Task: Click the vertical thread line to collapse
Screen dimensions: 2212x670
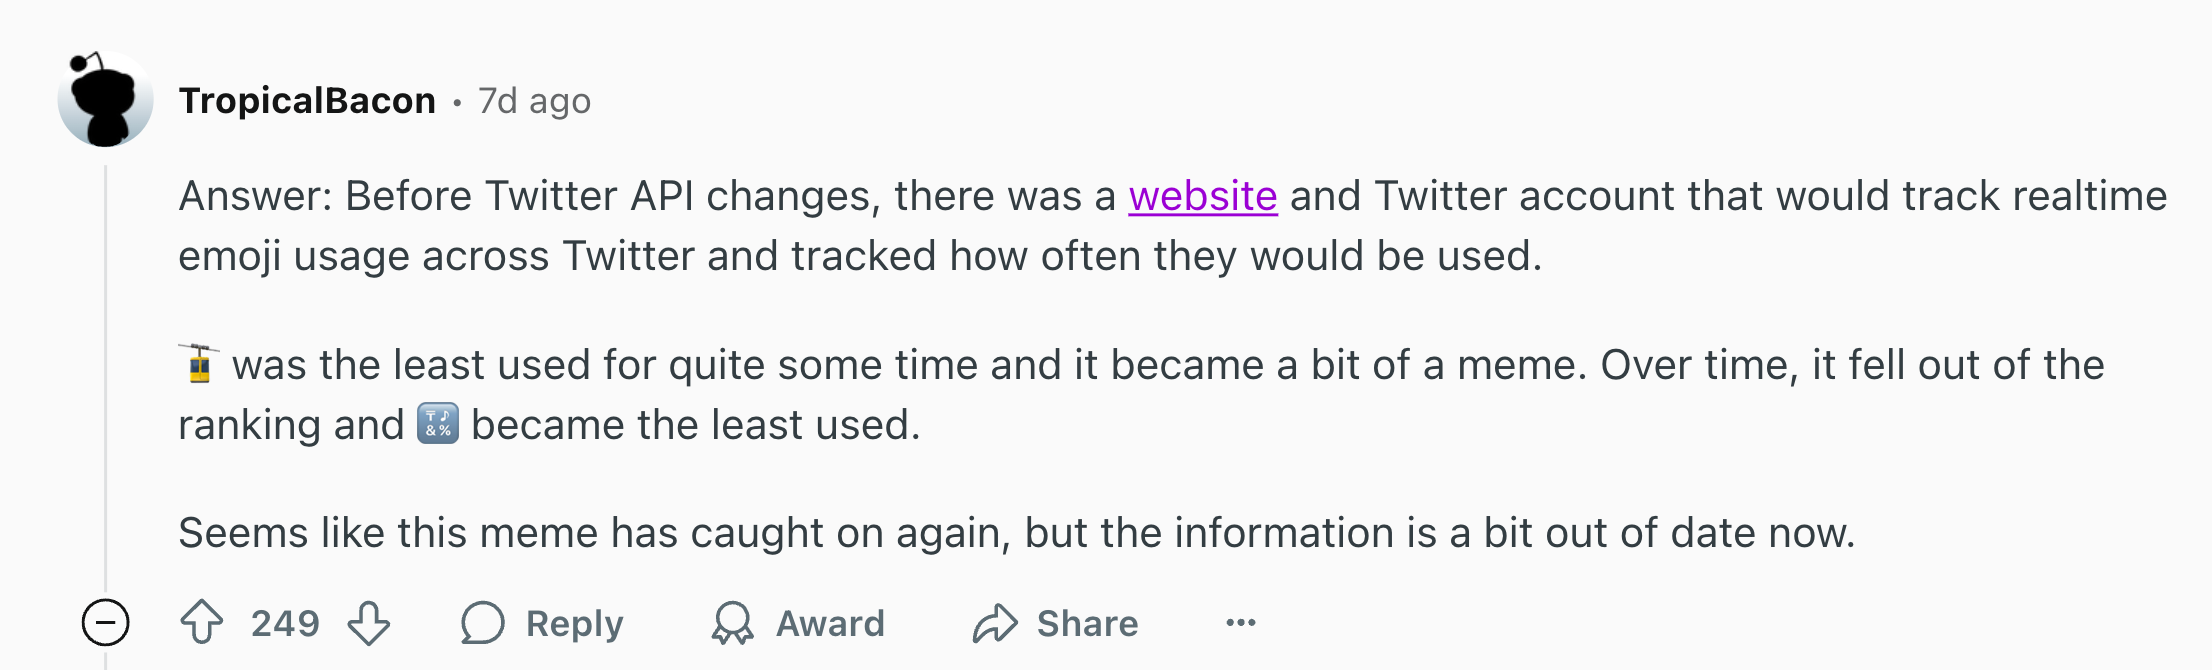Action: click(105, 380)
